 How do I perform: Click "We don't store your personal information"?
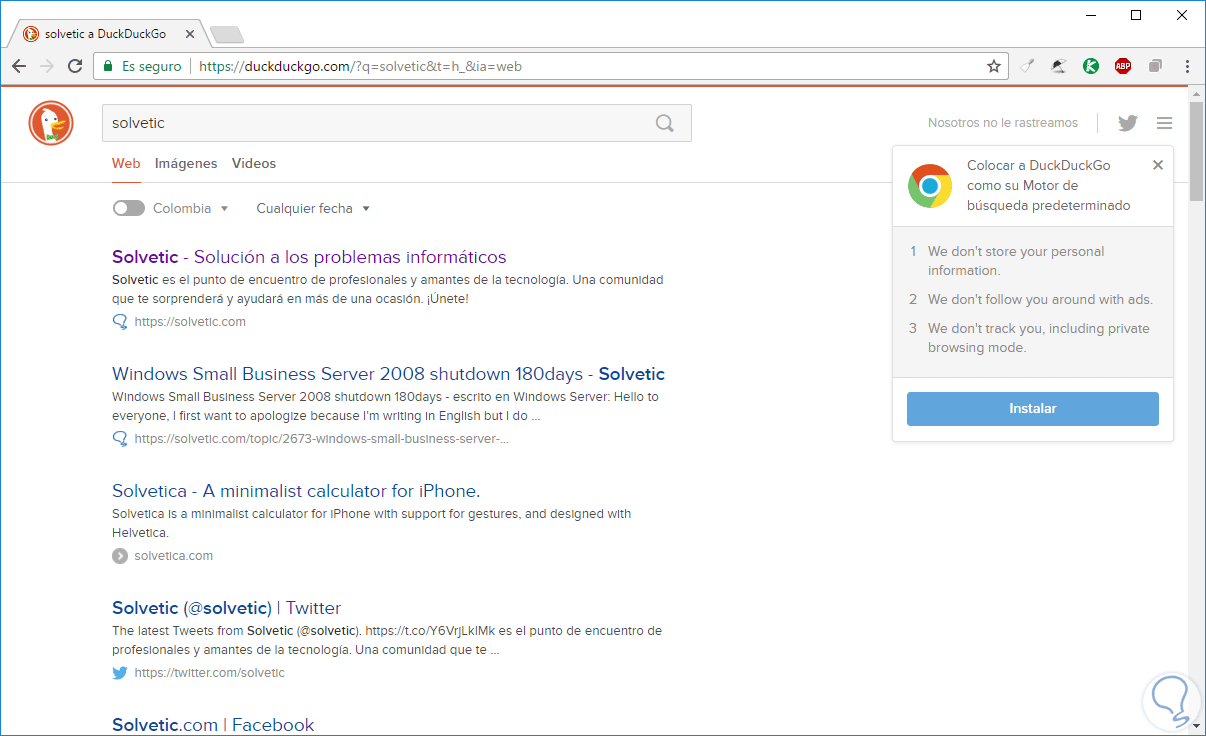tap(1016, 261)
